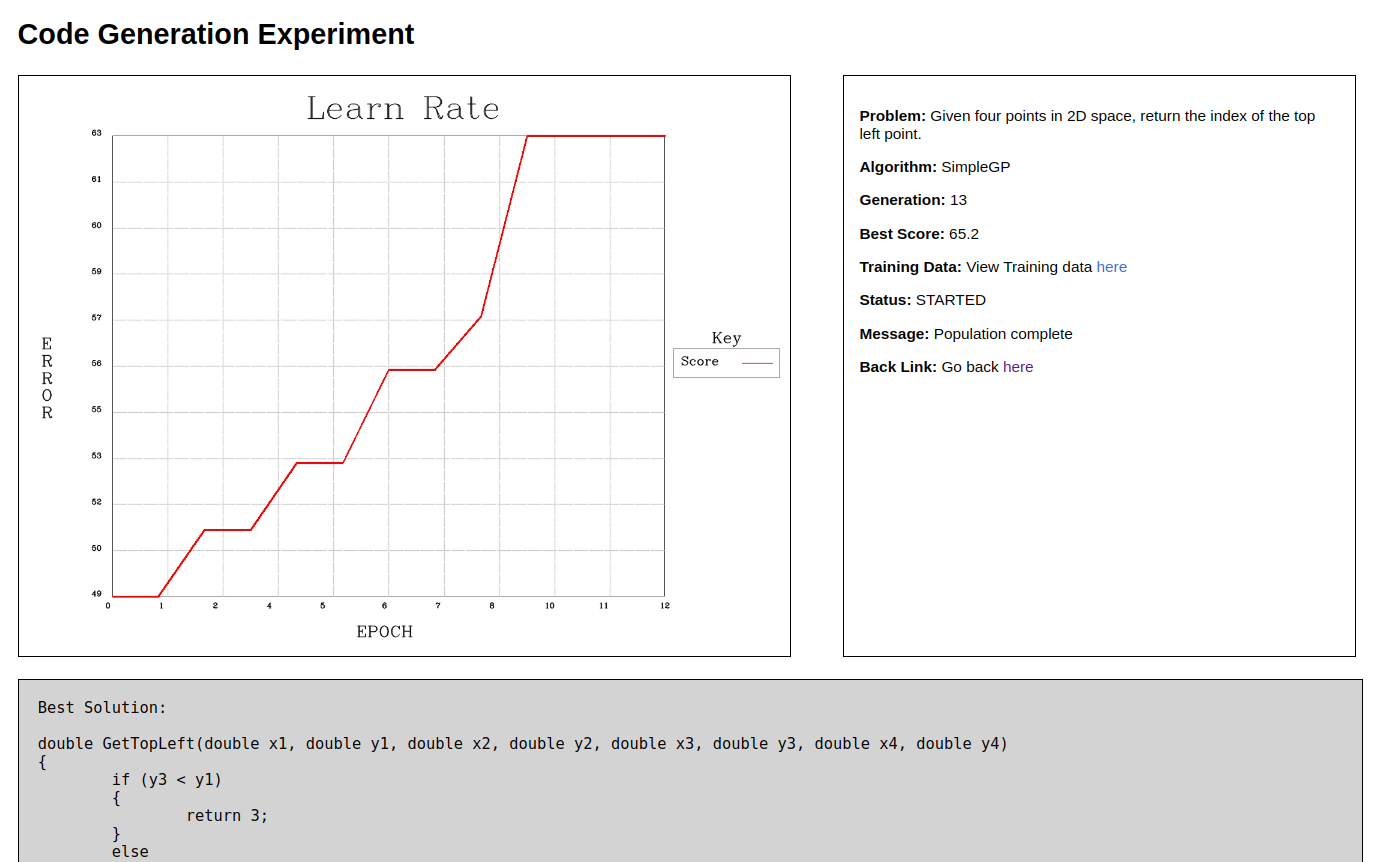
Task: Click the Score legend entry in Key
Action: (726, 362)
